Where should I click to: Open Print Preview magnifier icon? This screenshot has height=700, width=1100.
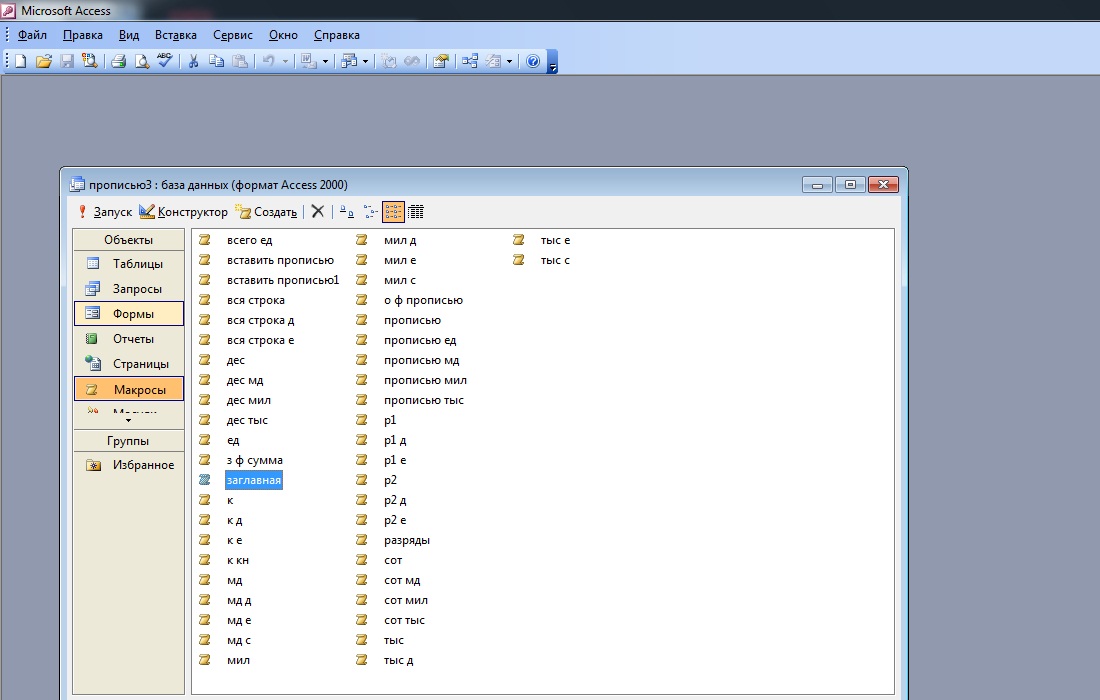point(142,62)
